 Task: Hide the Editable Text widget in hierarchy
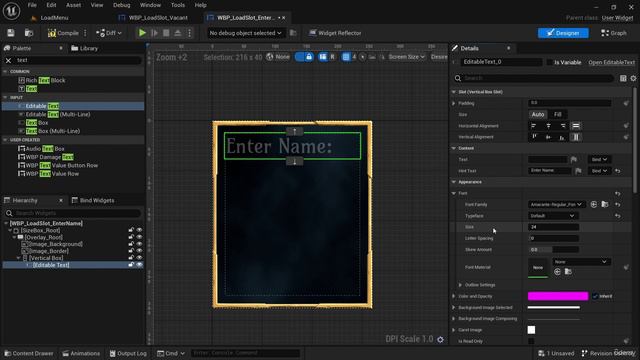tap(139, 265)
